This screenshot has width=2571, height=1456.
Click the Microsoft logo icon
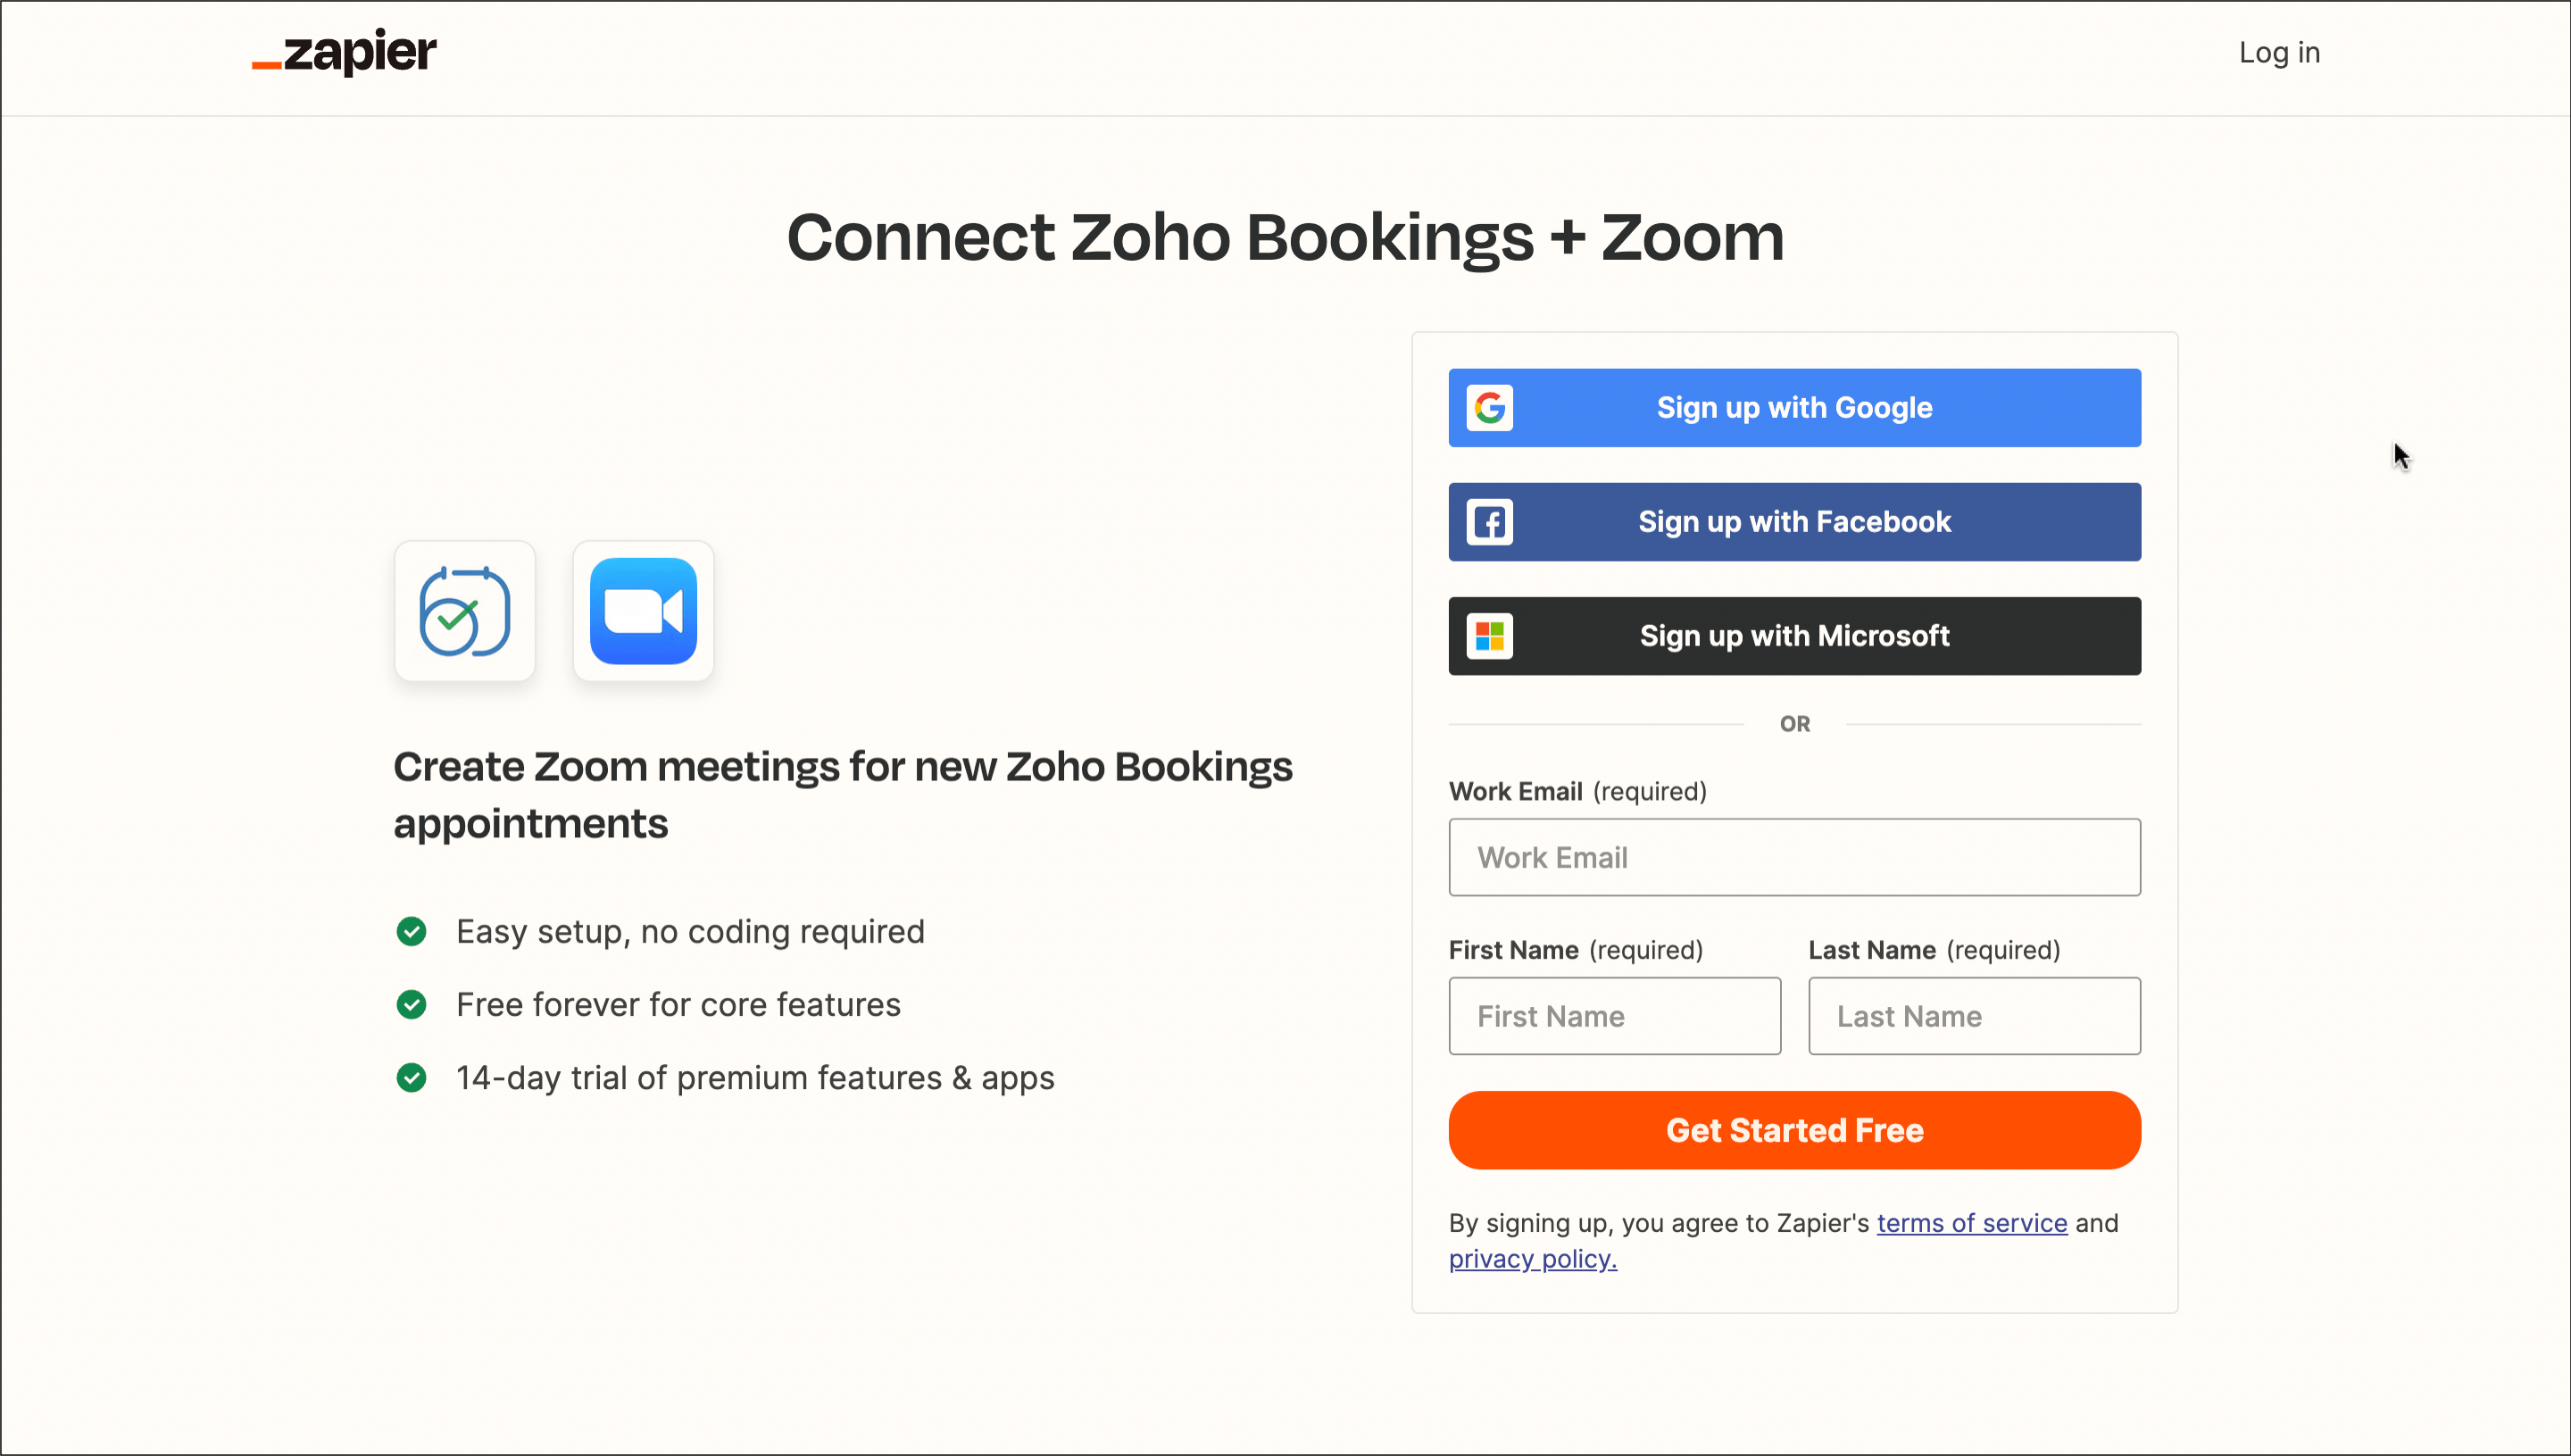[1490, 636]
